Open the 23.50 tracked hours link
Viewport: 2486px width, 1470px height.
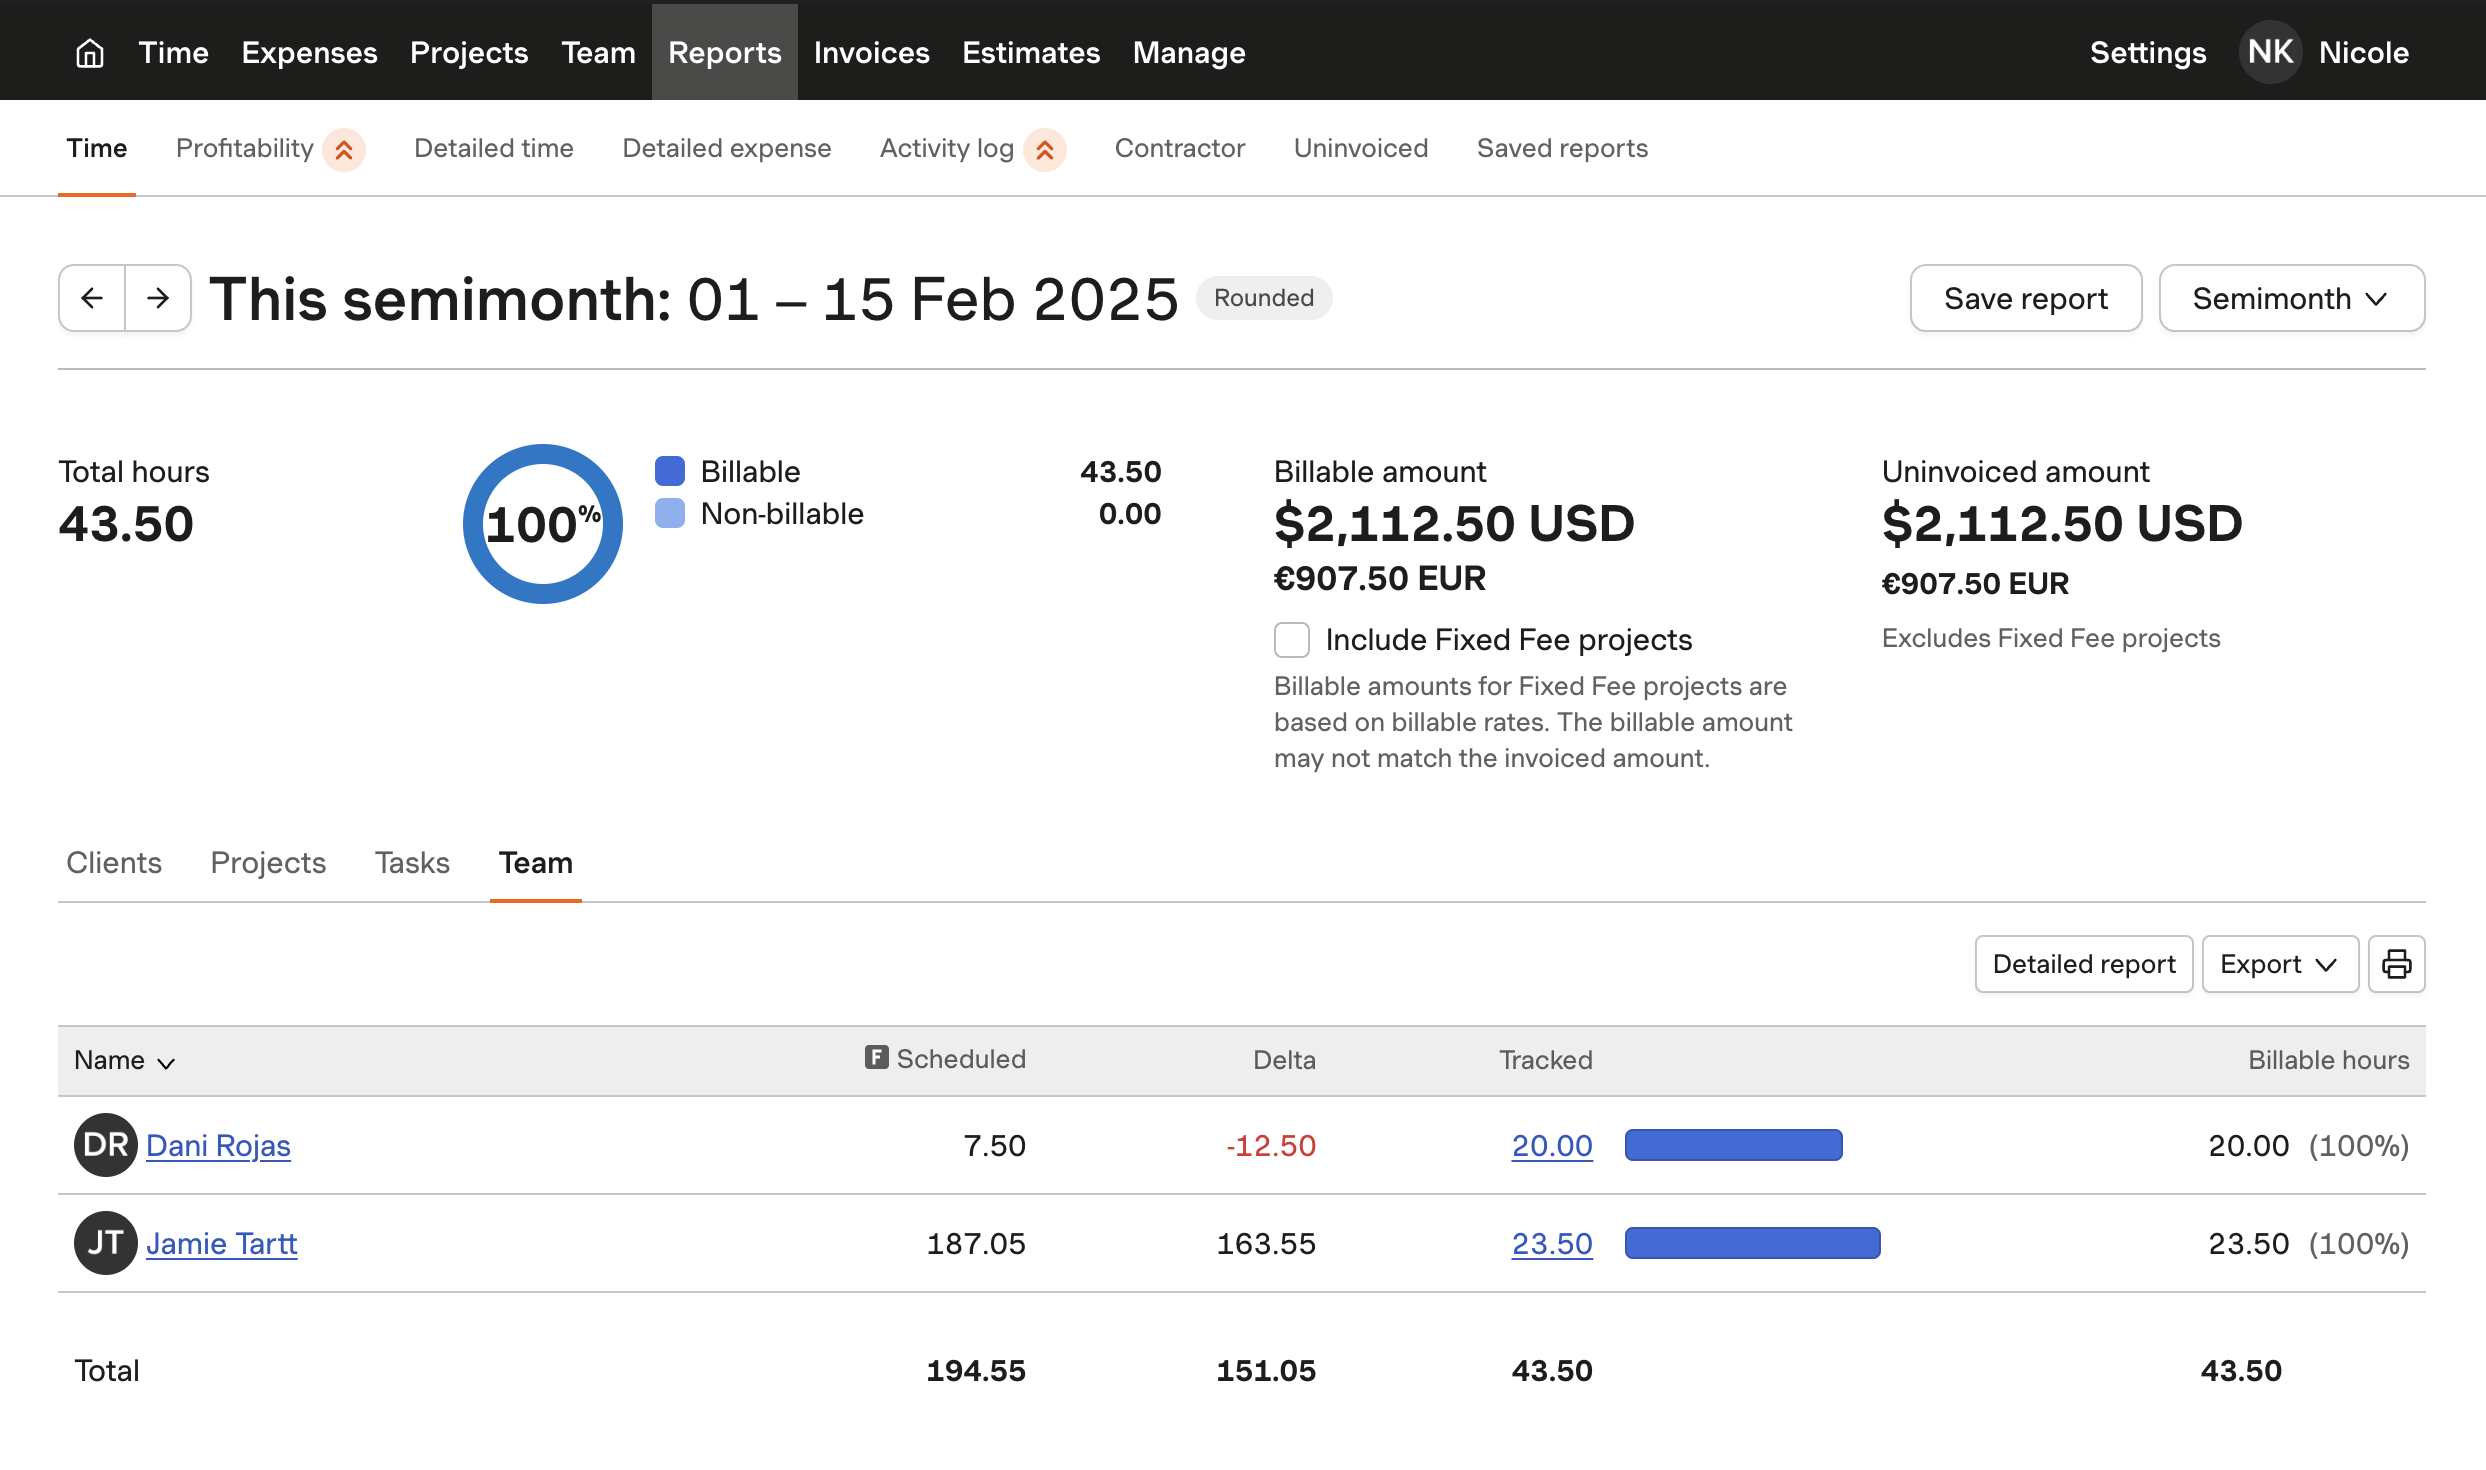tap(1552, 1243)
